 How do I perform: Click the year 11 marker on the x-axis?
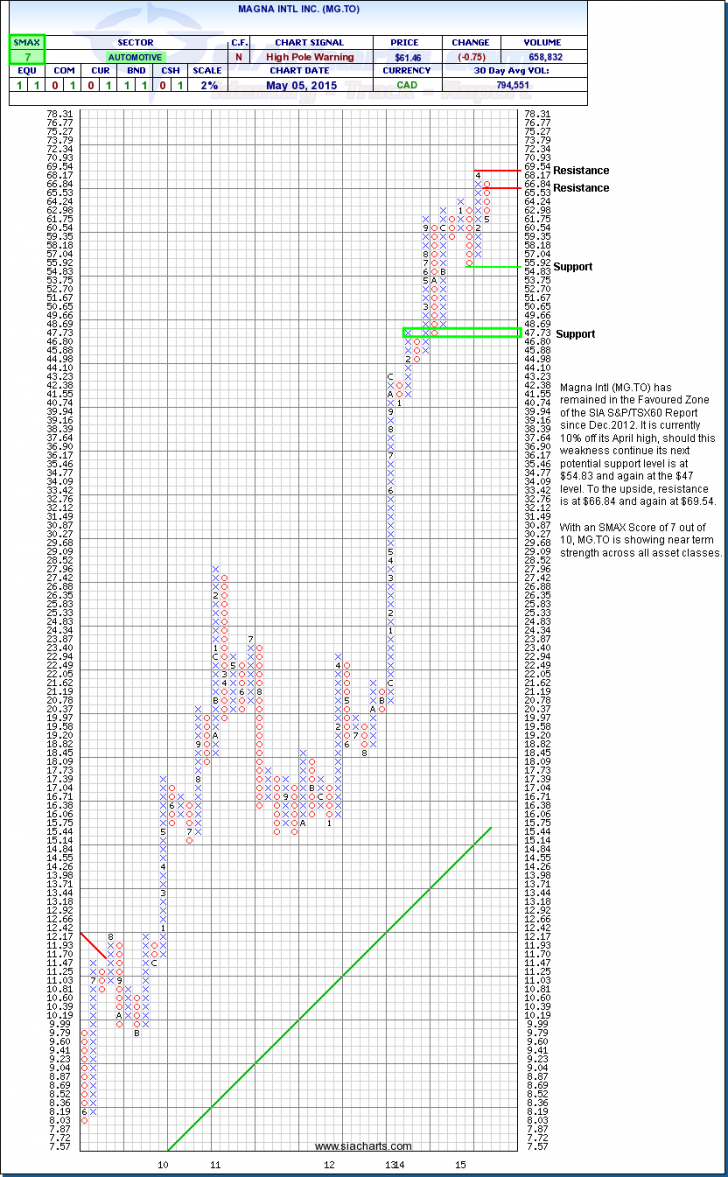point(215,1166)
